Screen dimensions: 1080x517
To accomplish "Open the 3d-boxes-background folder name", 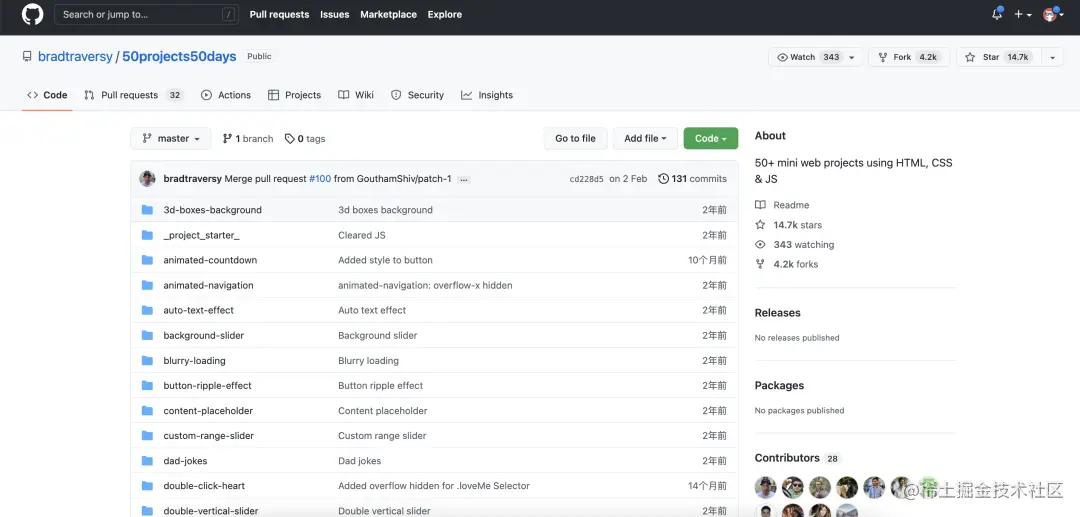I will [212, 210].
